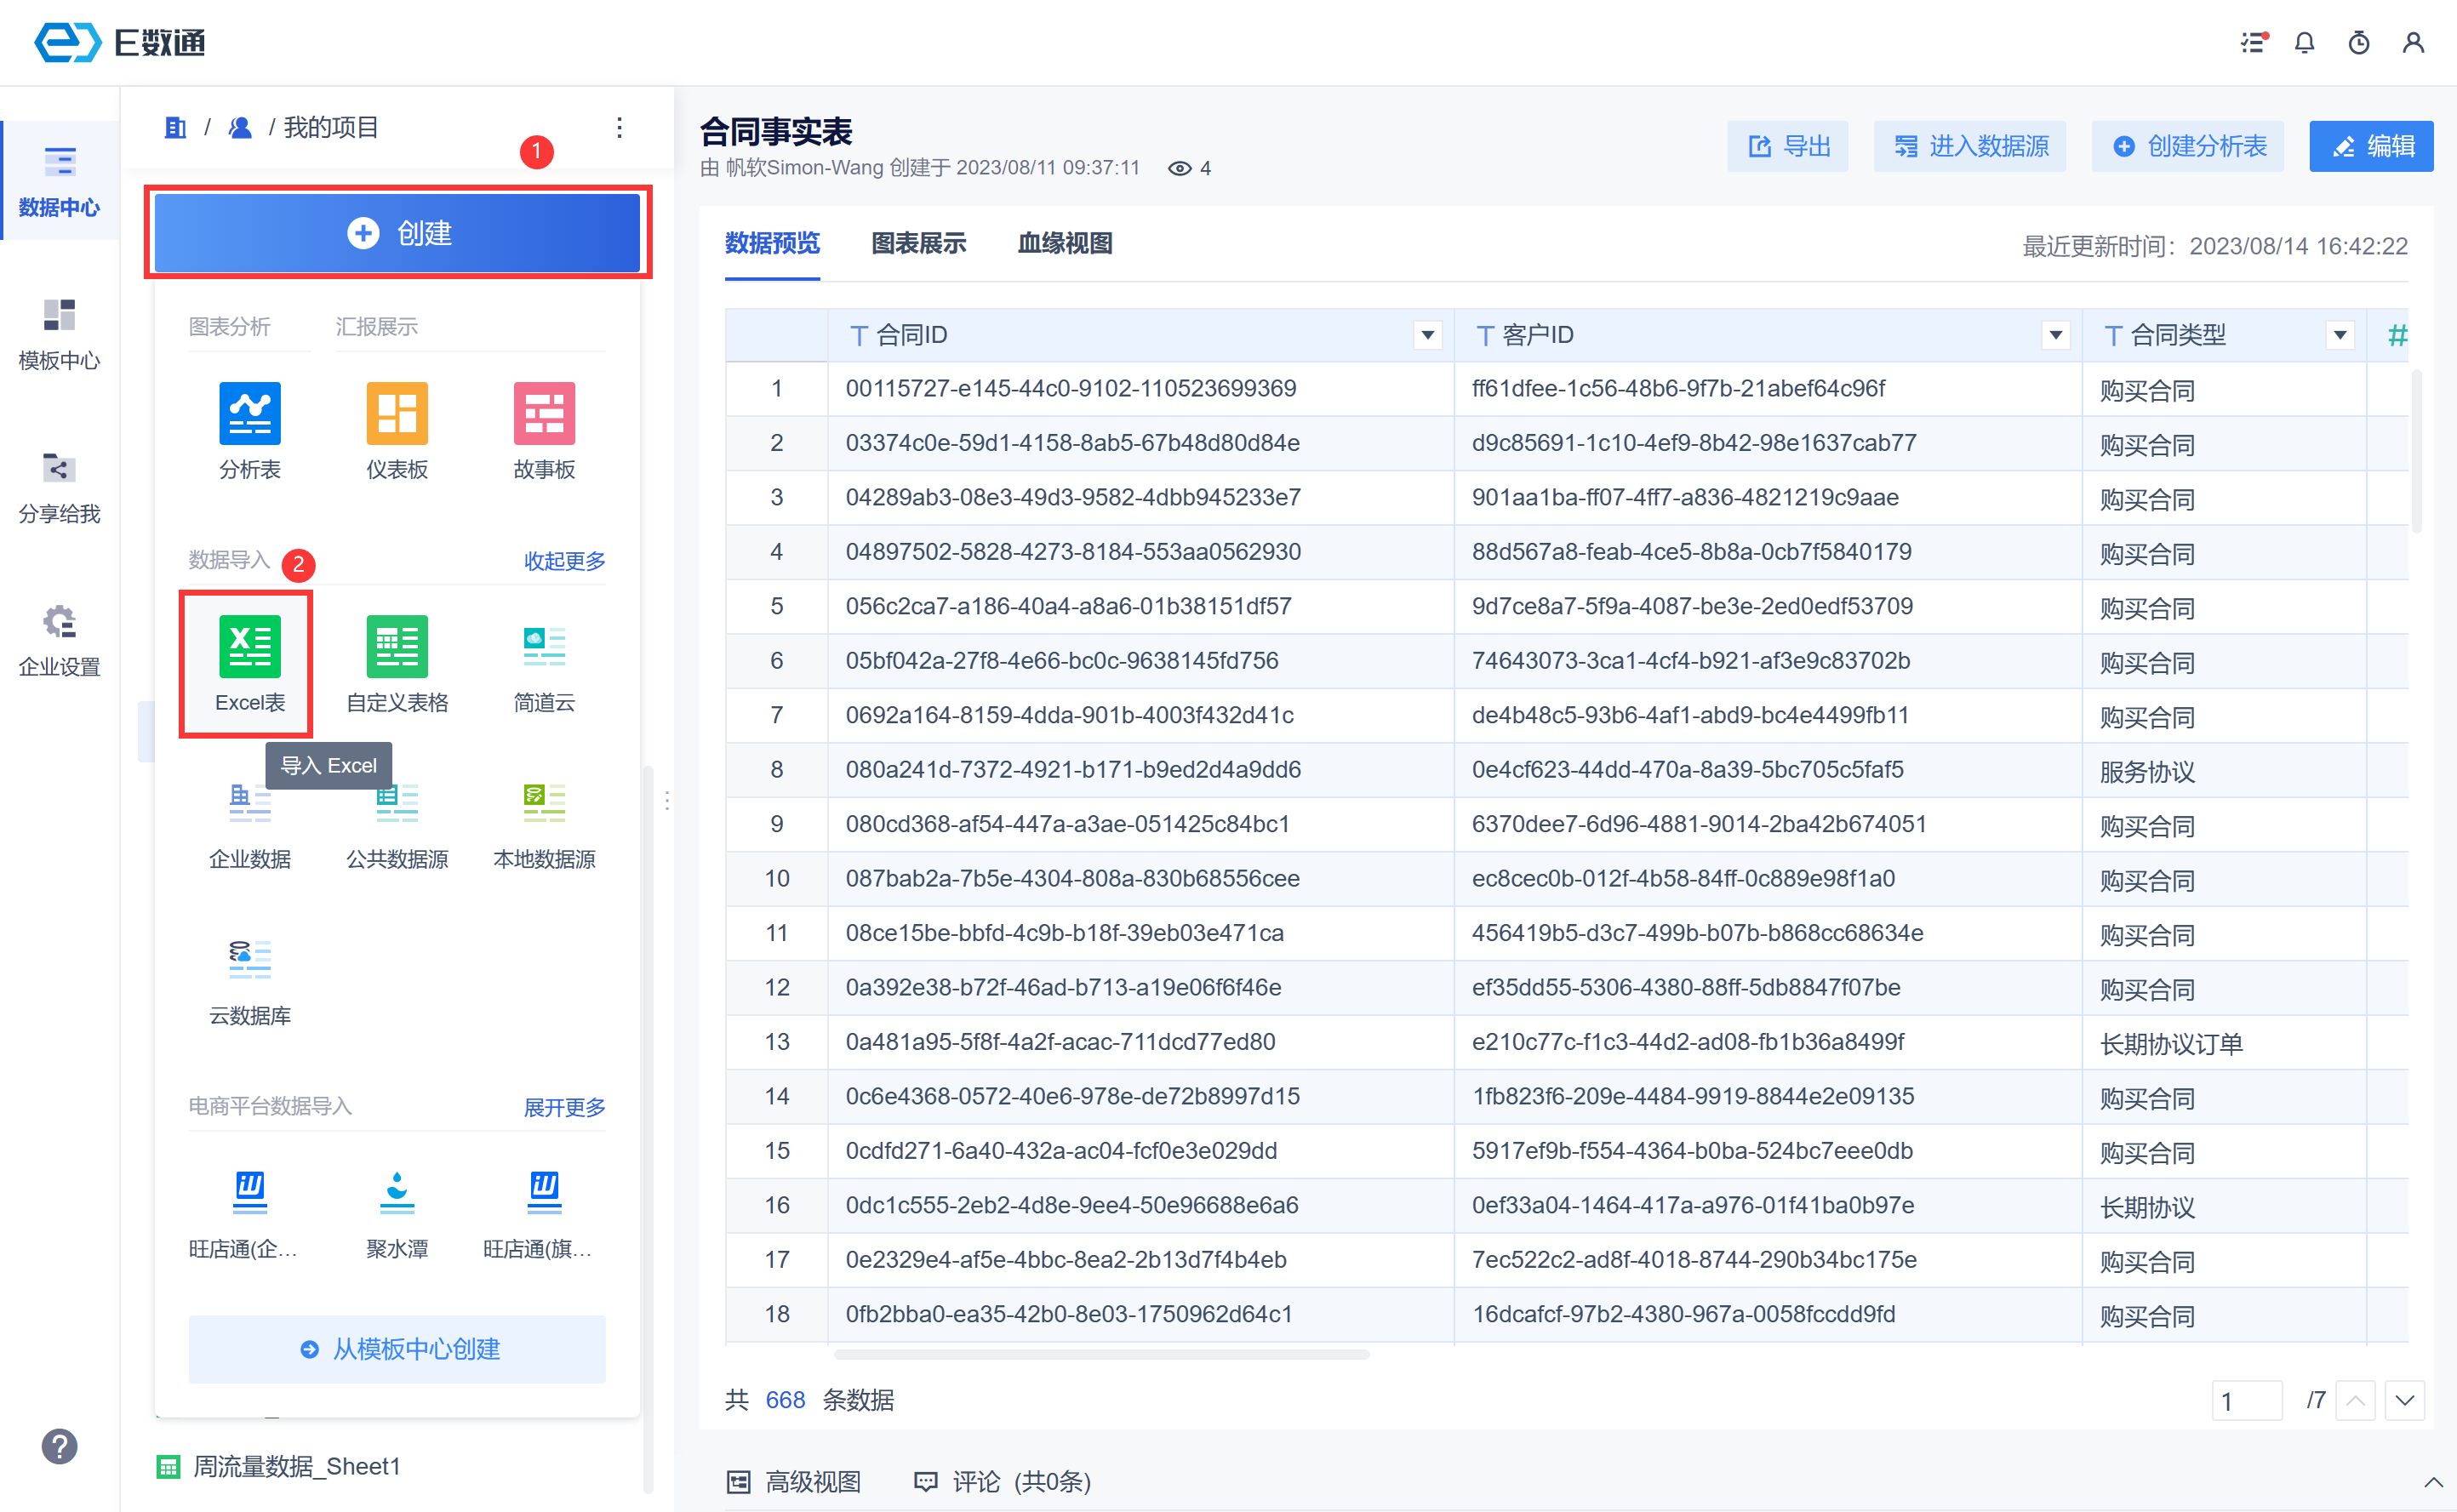The height and width of the screenshot is (1512, 2457).
Task: Open the 仪表板 dashboard icon
Action: coord(396,413)
